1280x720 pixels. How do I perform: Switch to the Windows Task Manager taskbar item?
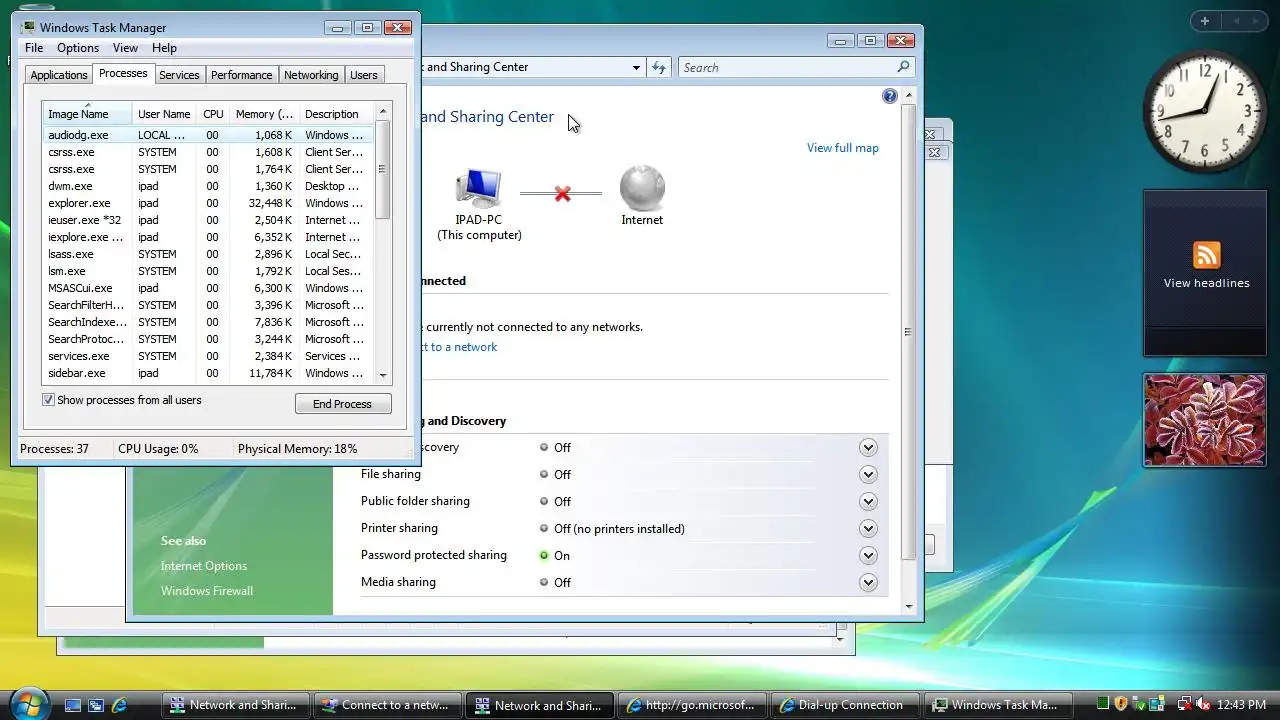pos(997,705)
